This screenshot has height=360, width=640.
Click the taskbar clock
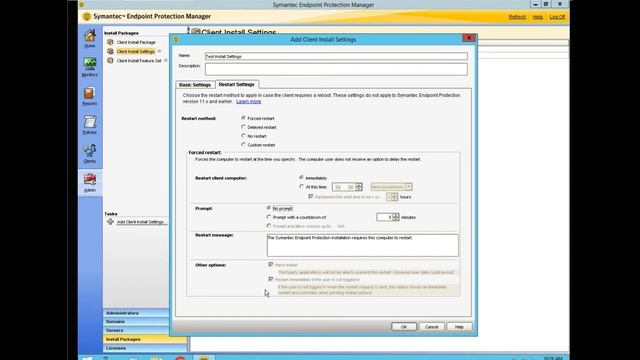[x=553, y=358]
